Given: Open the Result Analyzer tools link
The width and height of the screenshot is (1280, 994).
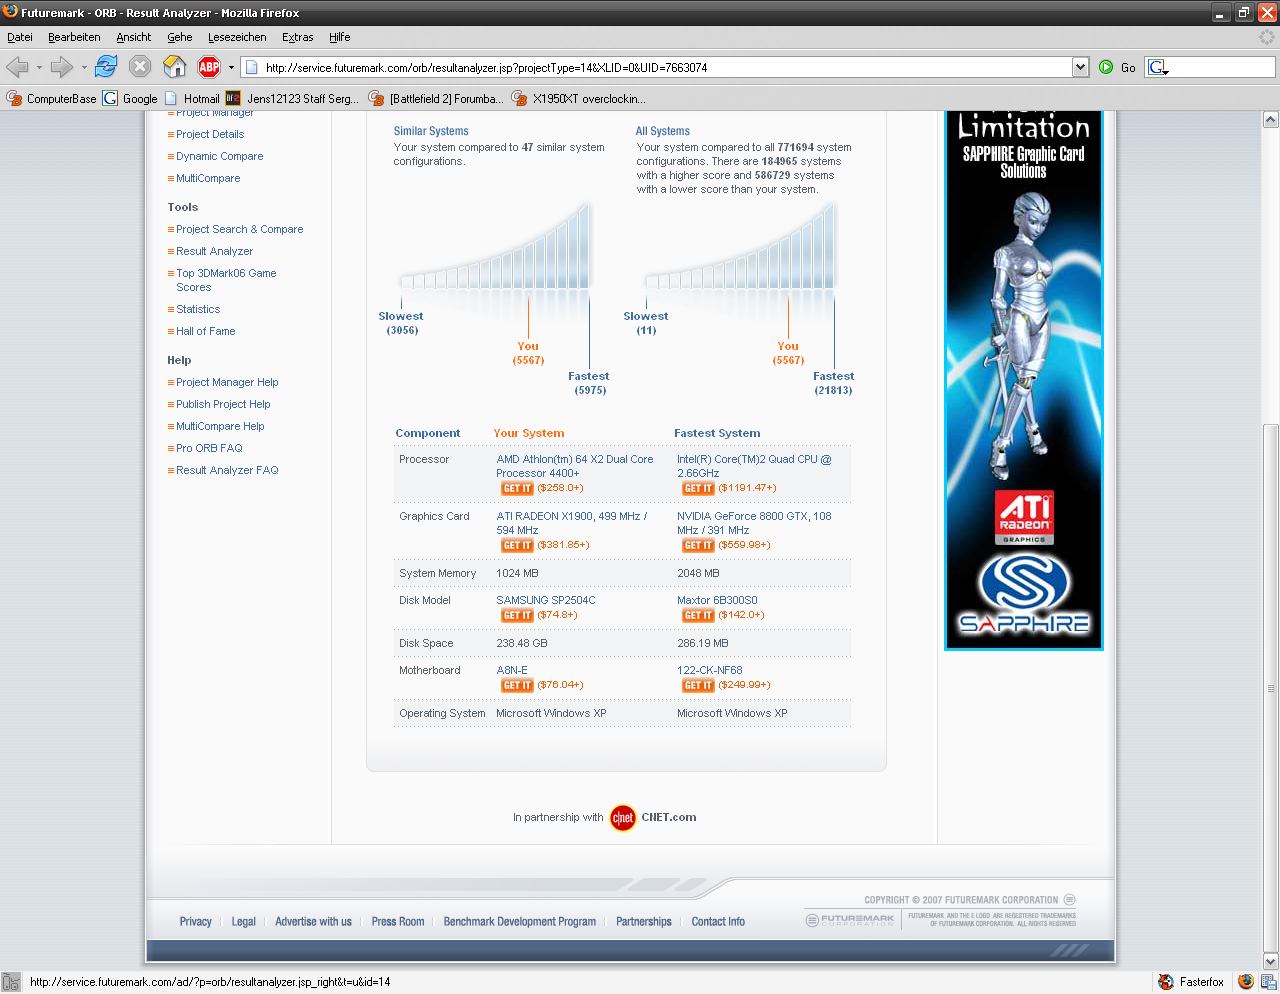Looking at the screenshot, I should (x=215, y=251).
